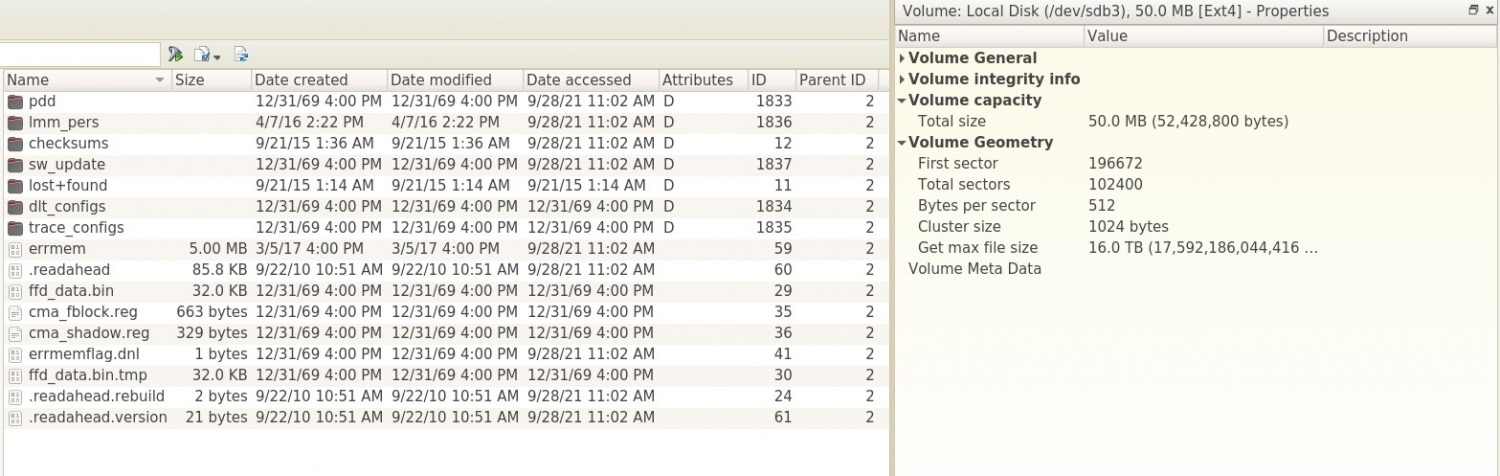This screenshot has width=1500, height=476.
Task: Click the Parent ID column header
Action: (x=836, y=80)
